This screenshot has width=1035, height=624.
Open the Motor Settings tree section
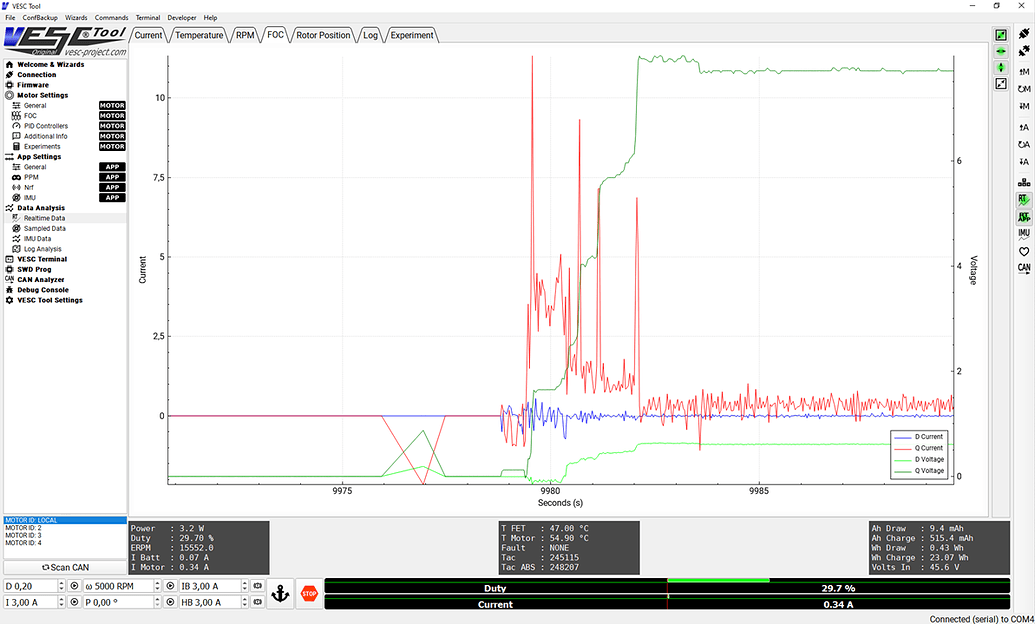pyautogui.click(x=42, y=95)
